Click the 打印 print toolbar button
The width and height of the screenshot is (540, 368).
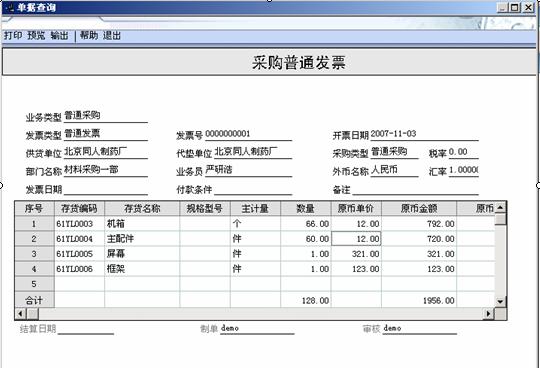point(13,35)
